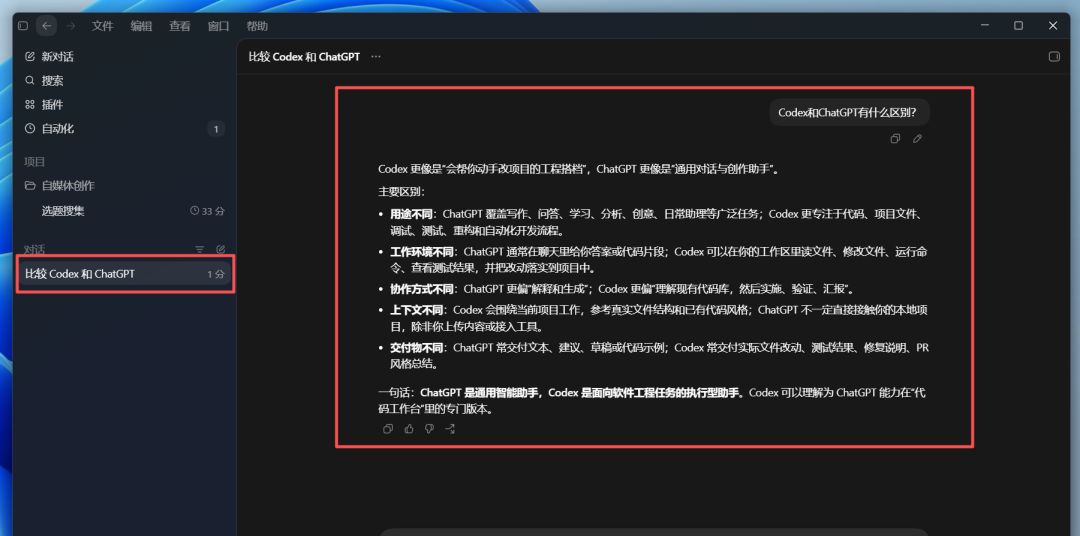Click the user message bubble Codex和ChatGPT有什么区别?
1080x536 pixels.
849,112
